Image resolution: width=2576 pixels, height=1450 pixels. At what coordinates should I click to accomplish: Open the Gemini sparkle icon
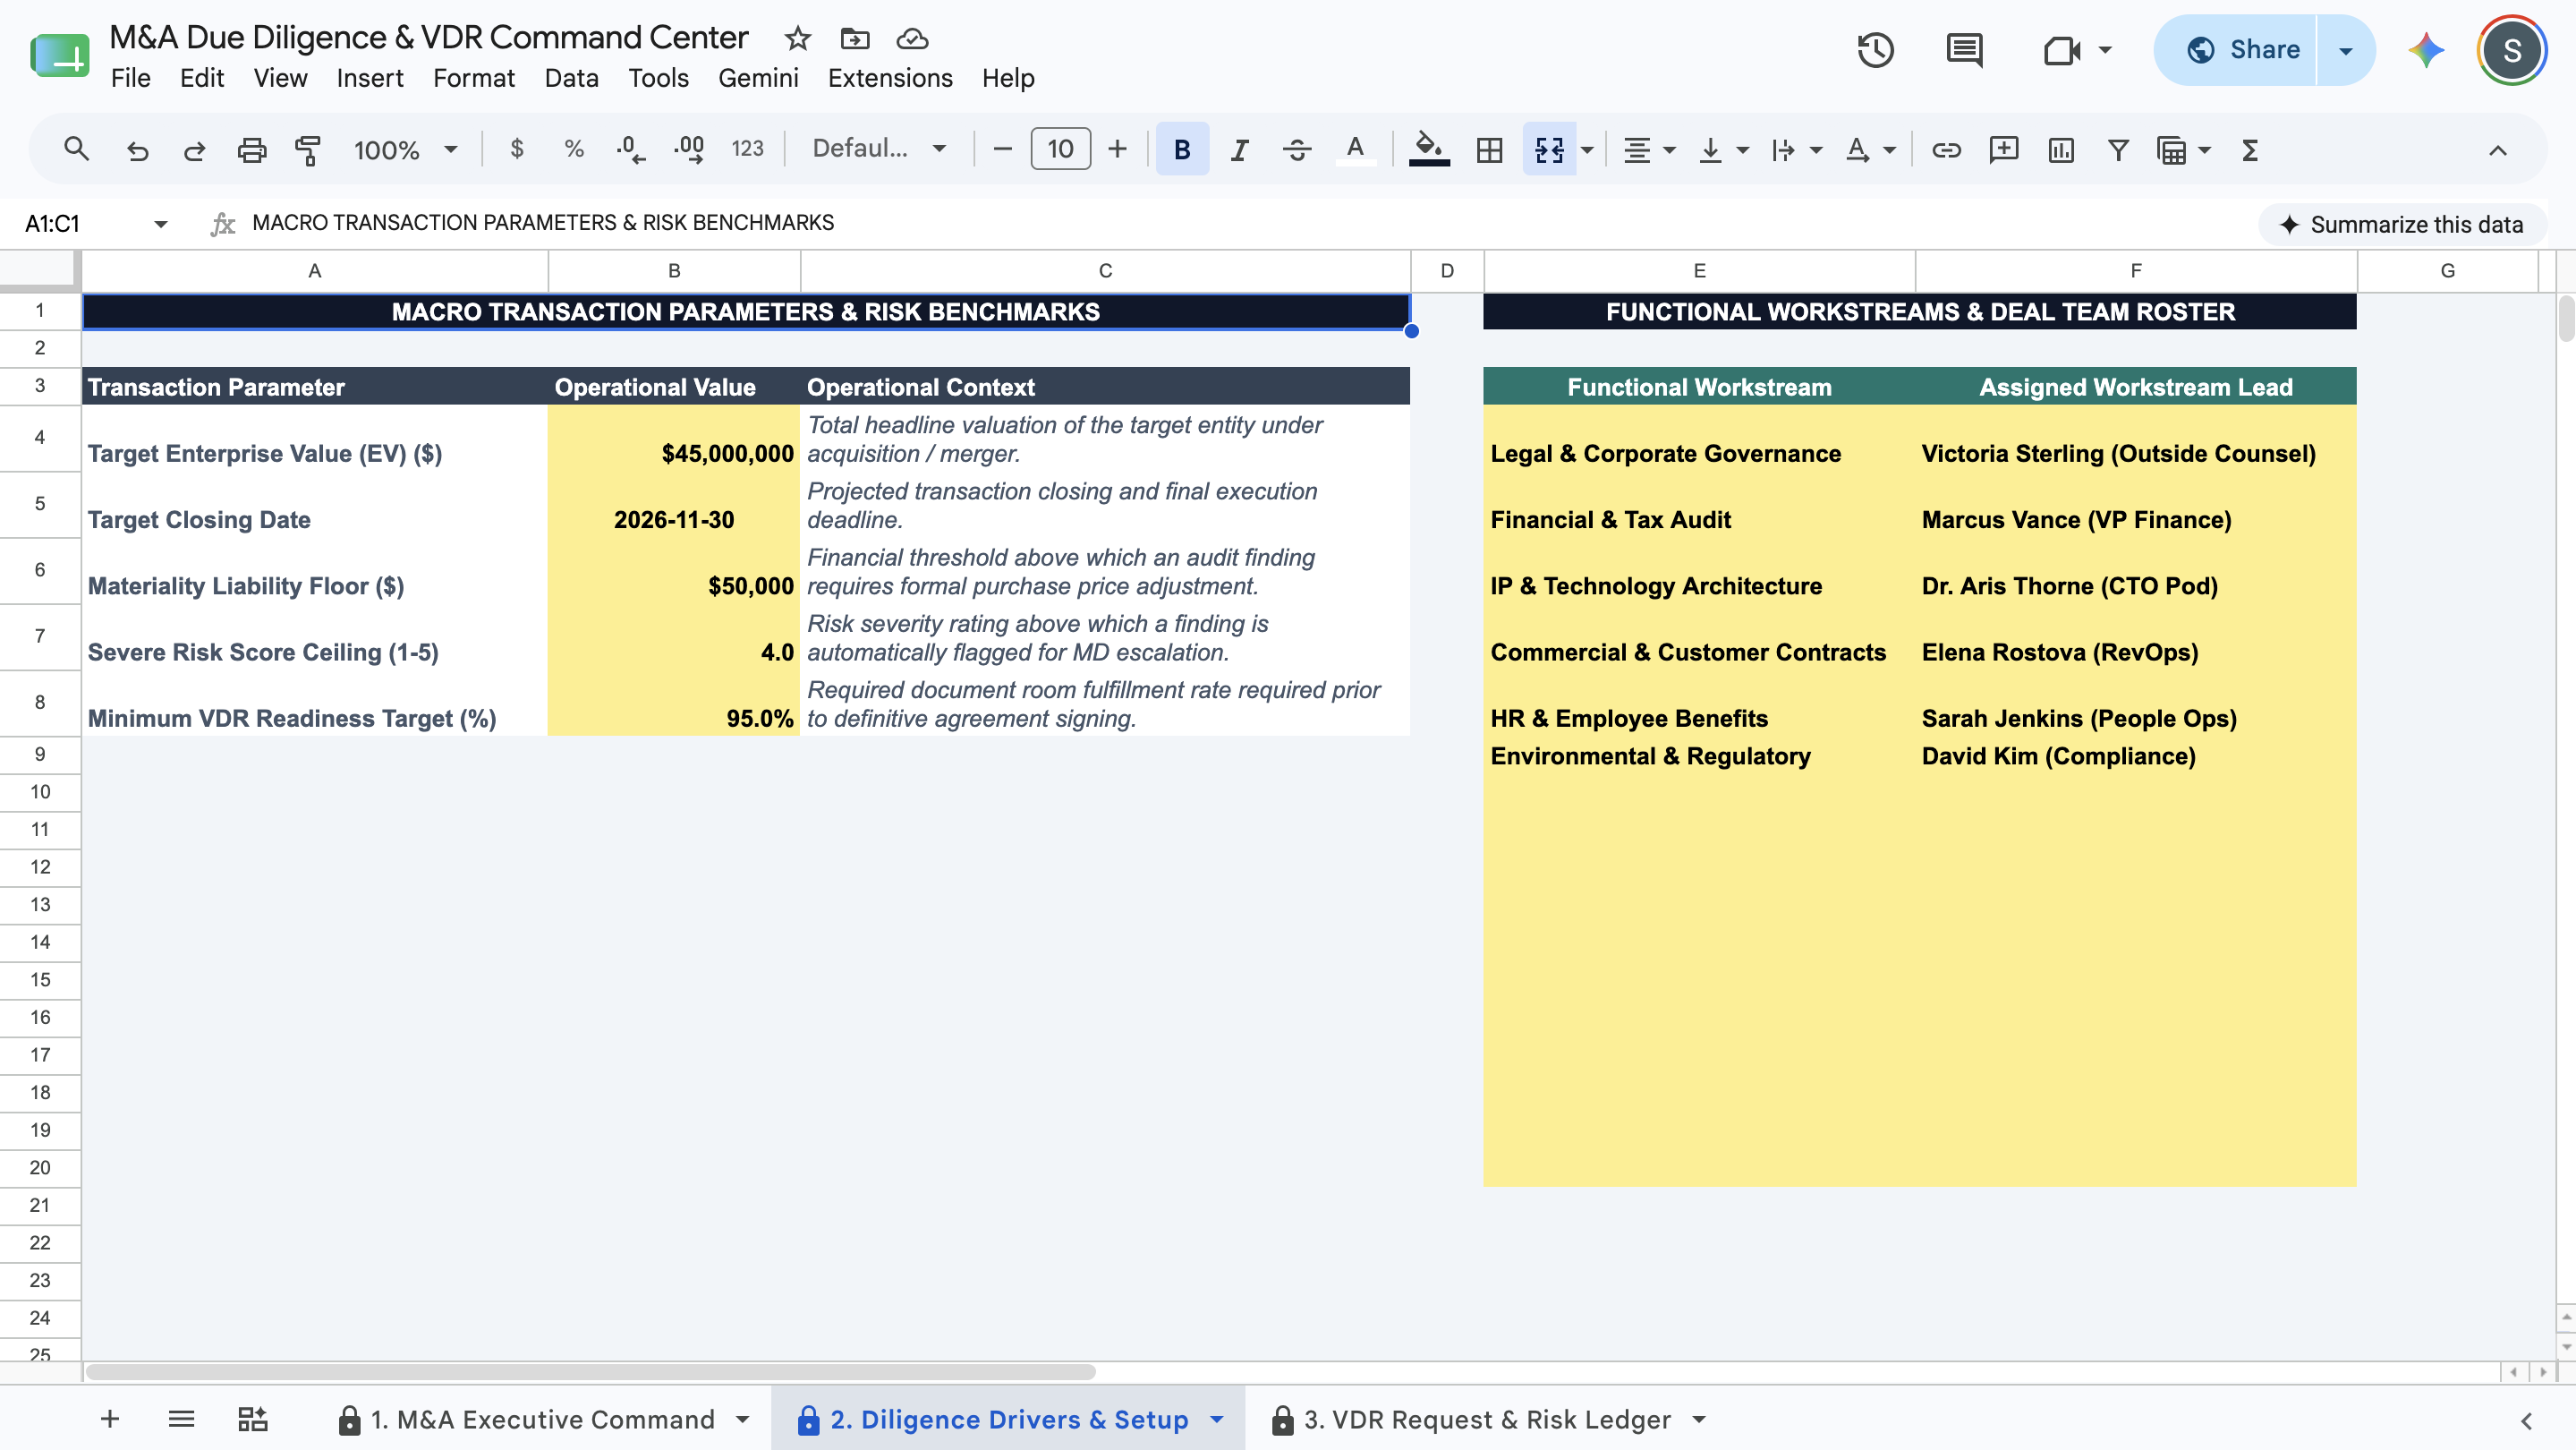2426,50
